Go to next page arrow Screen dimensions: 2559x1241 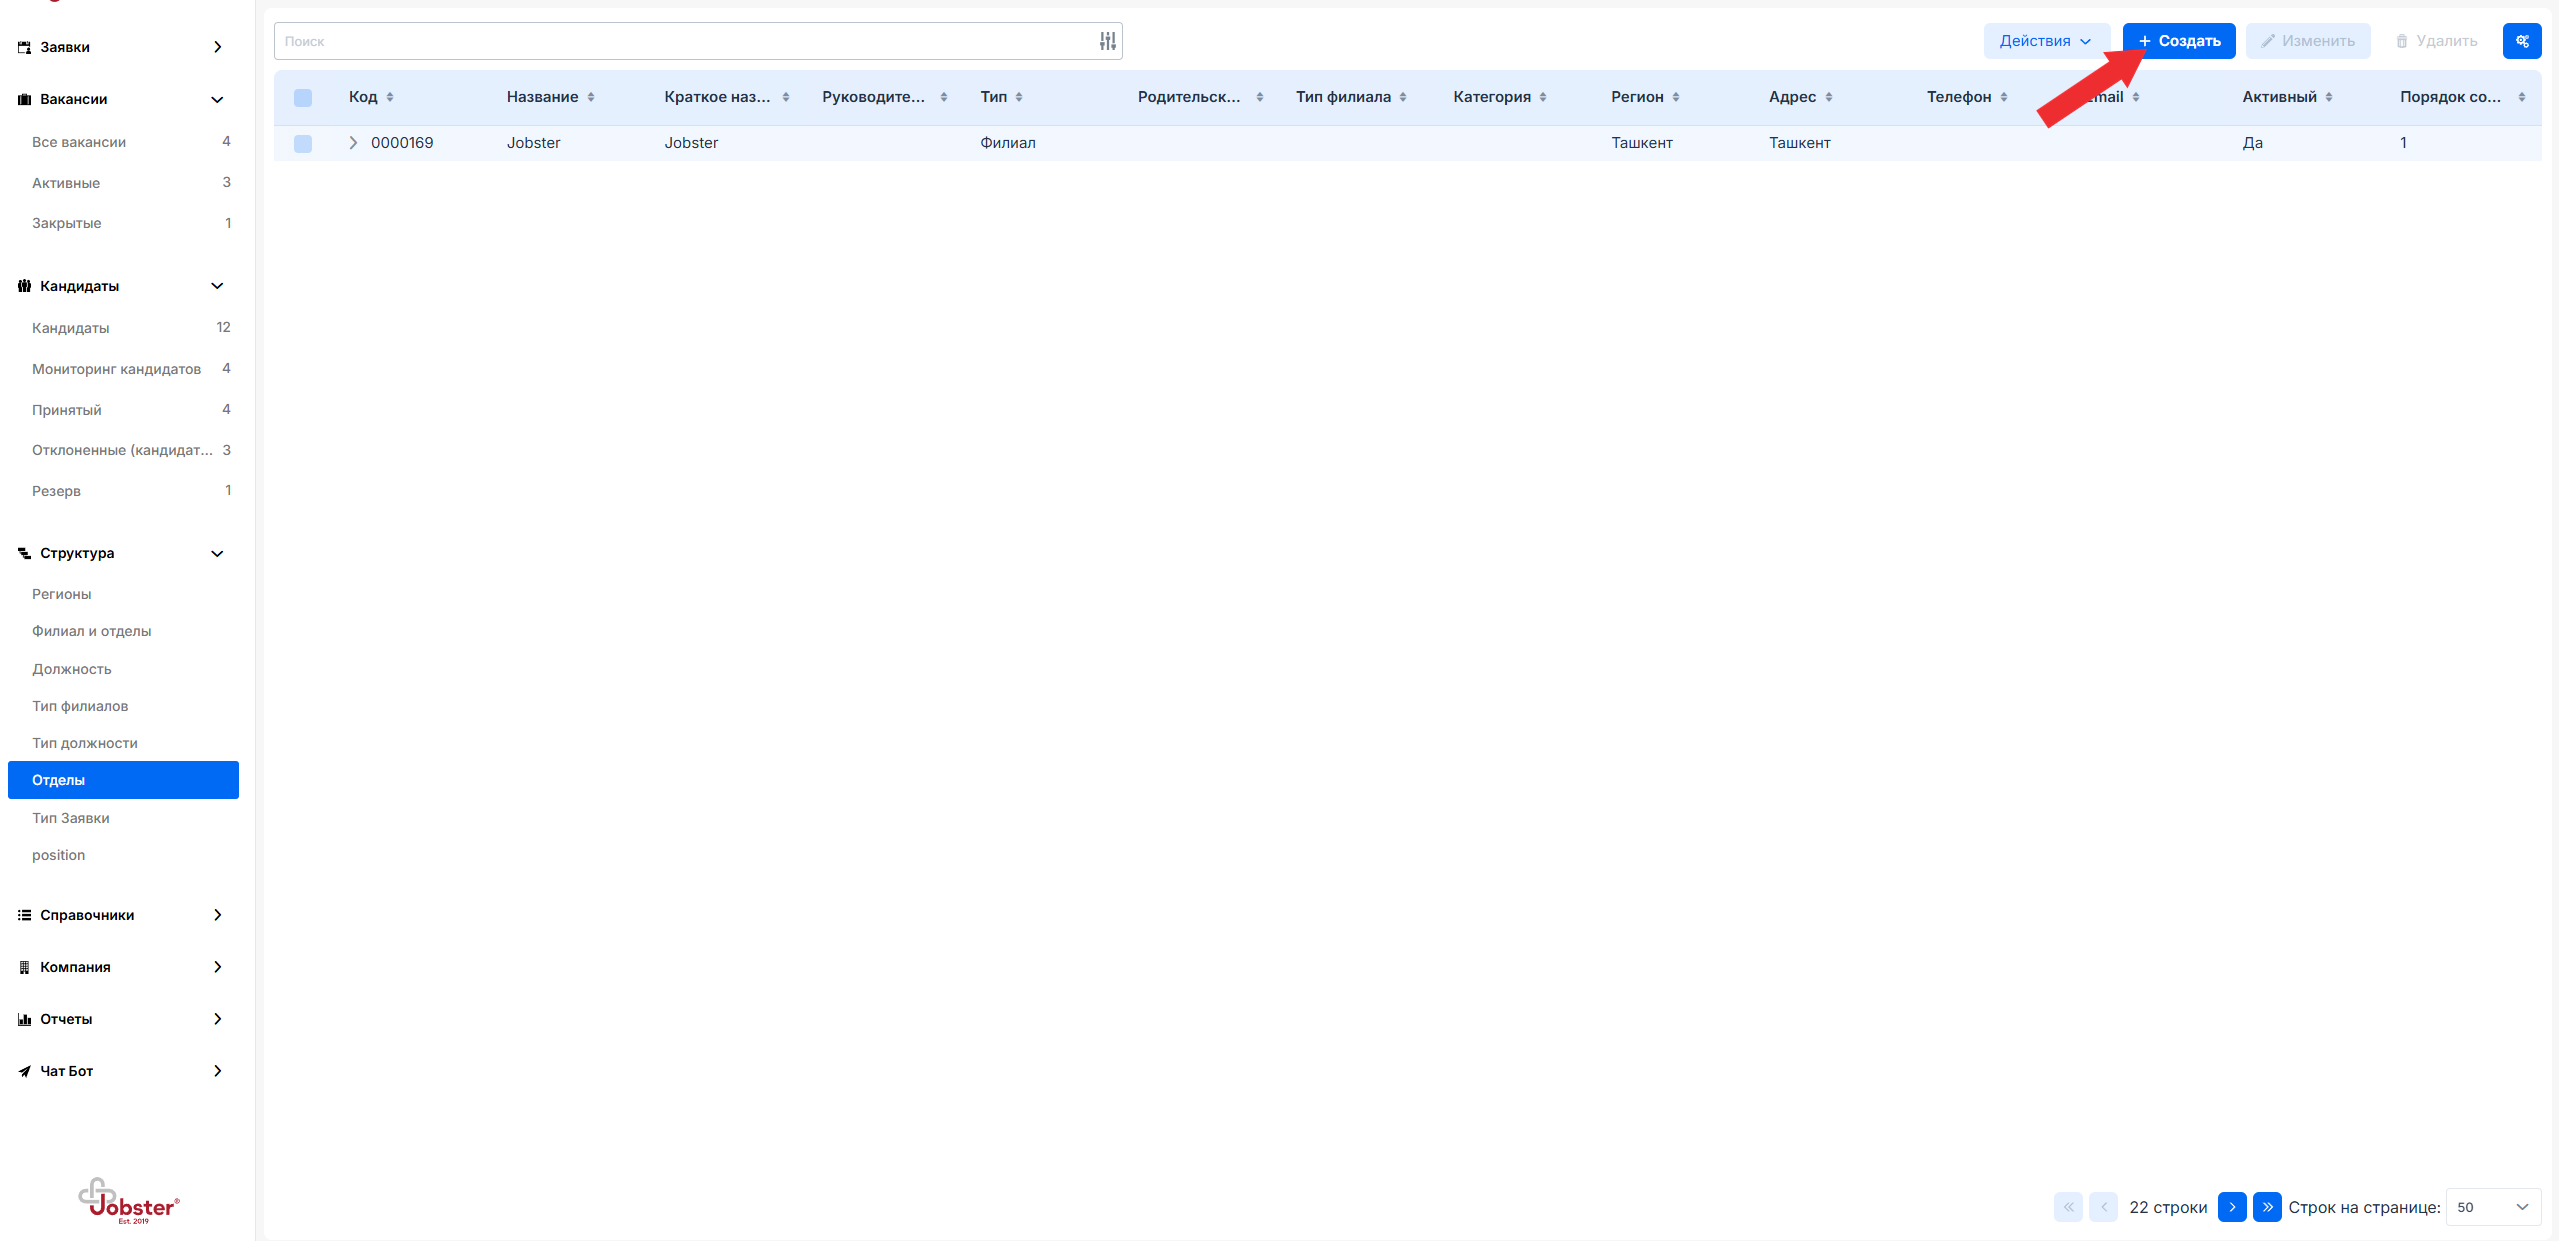(2232, 1207)
